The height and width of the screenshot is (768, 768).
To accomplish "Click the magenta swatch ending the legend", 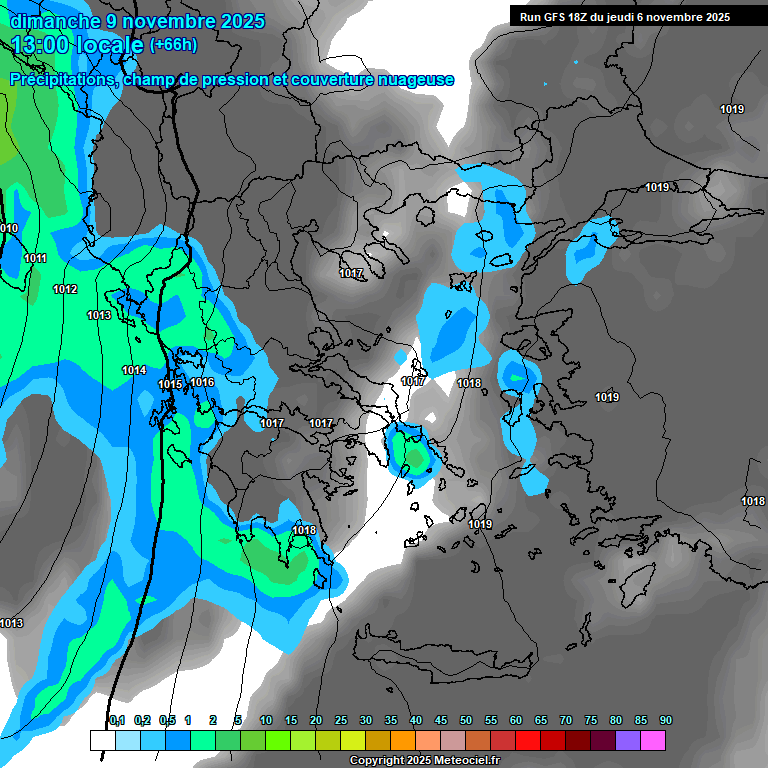I will pos(653,740).
